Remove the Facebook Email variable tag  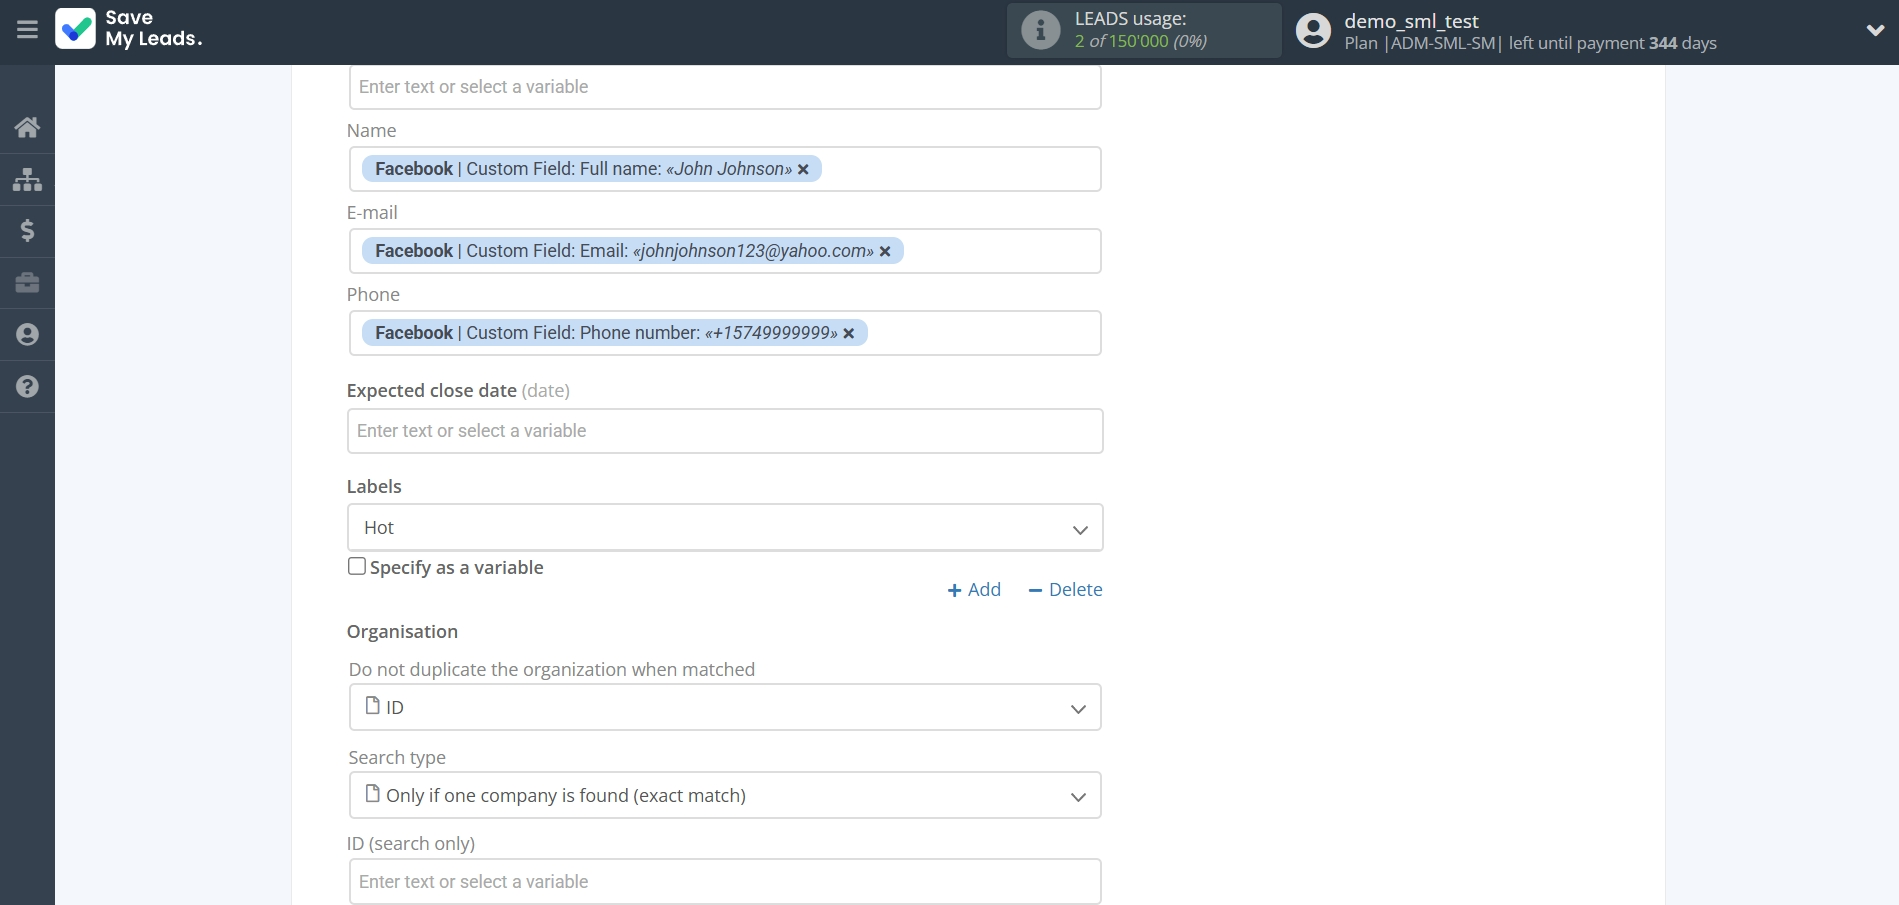point(884,251)
